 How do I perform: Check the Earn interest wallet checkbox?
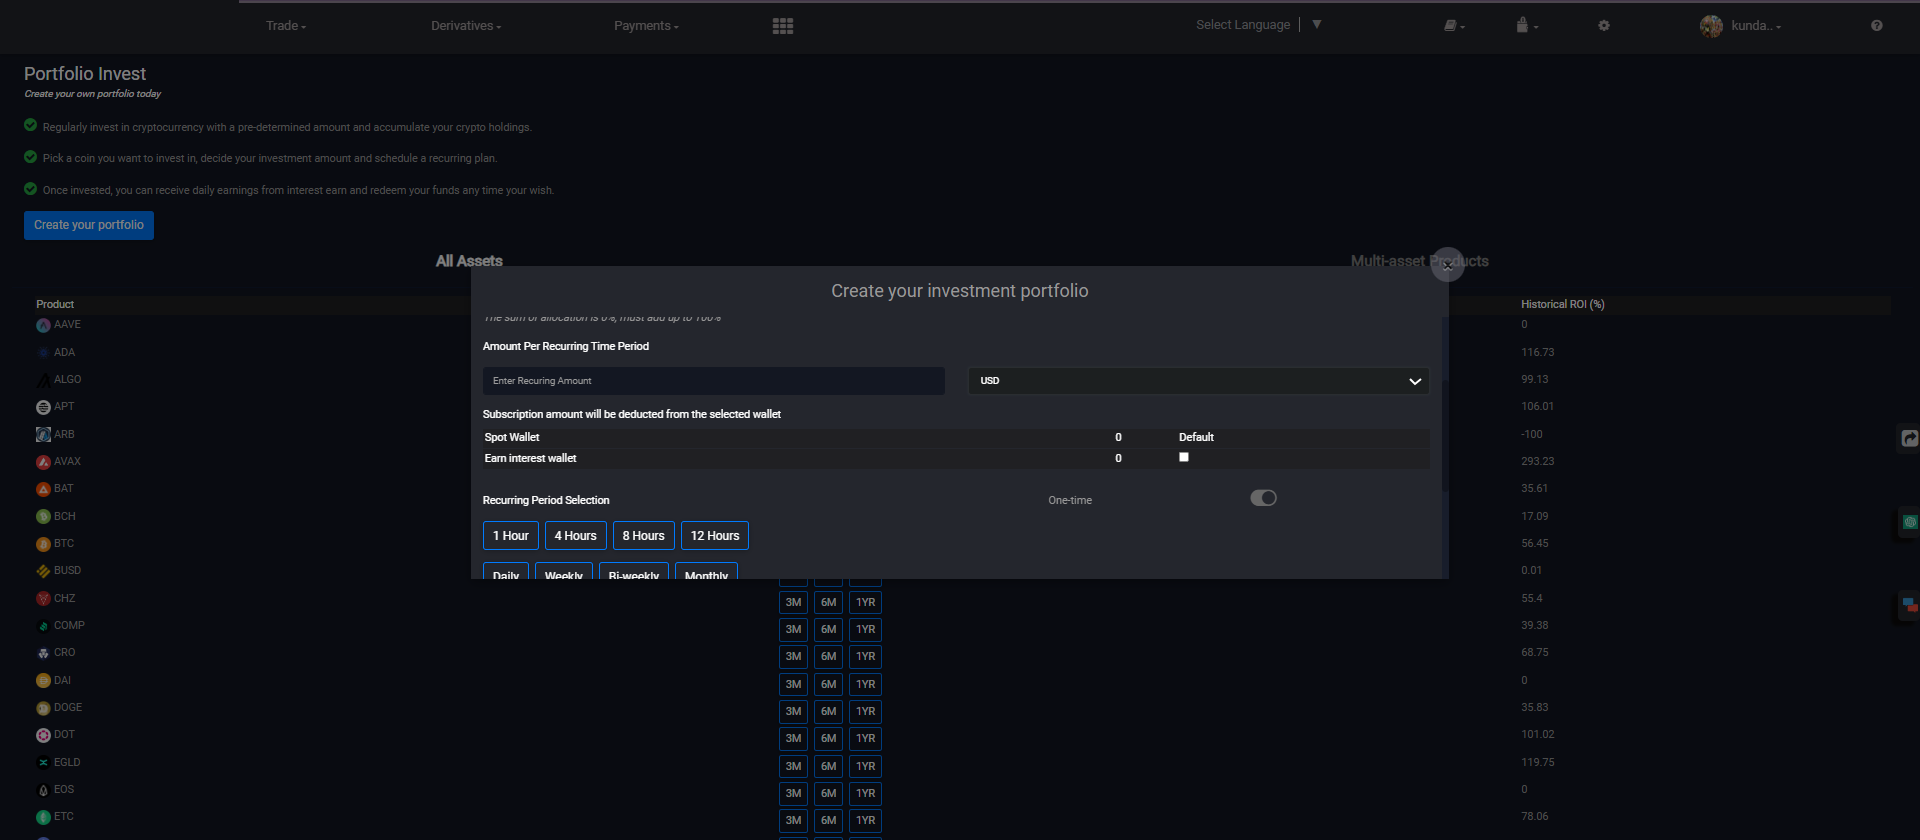click(x=1184, y=457)
